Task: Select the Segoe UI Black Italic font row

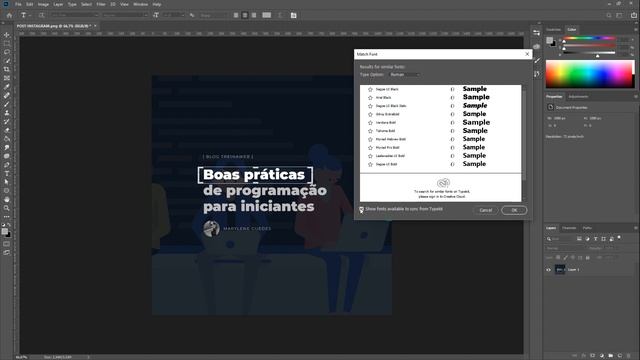Action: tap(441, 106)
